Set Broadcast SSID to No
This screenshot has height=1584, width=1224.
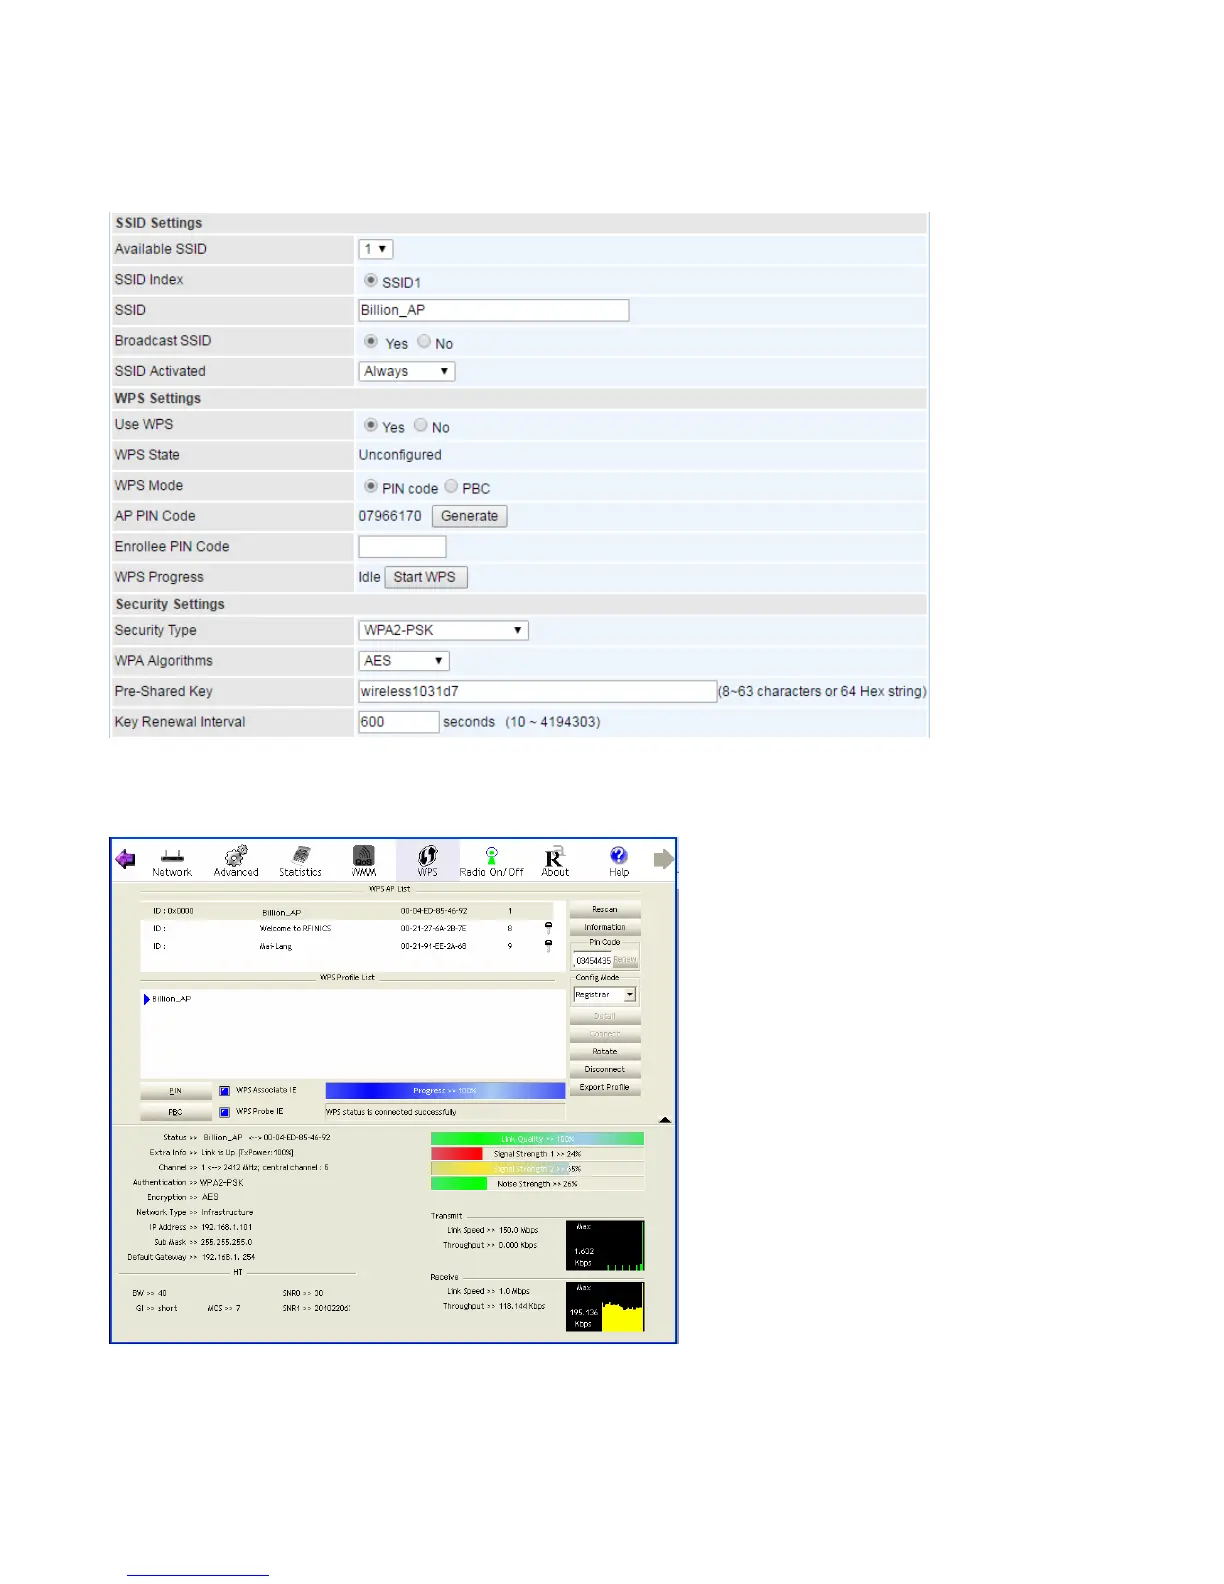click(424, 342)
